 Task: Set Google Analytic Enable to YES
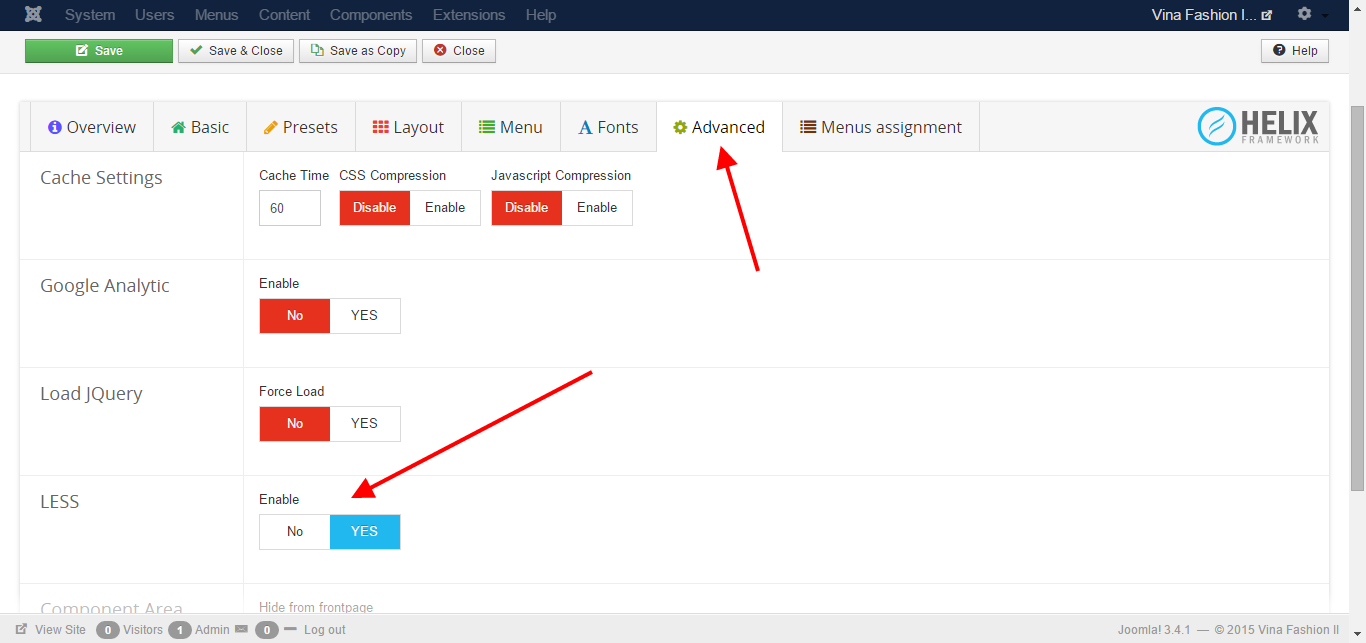pyautogui.click(x=364, y=316)
